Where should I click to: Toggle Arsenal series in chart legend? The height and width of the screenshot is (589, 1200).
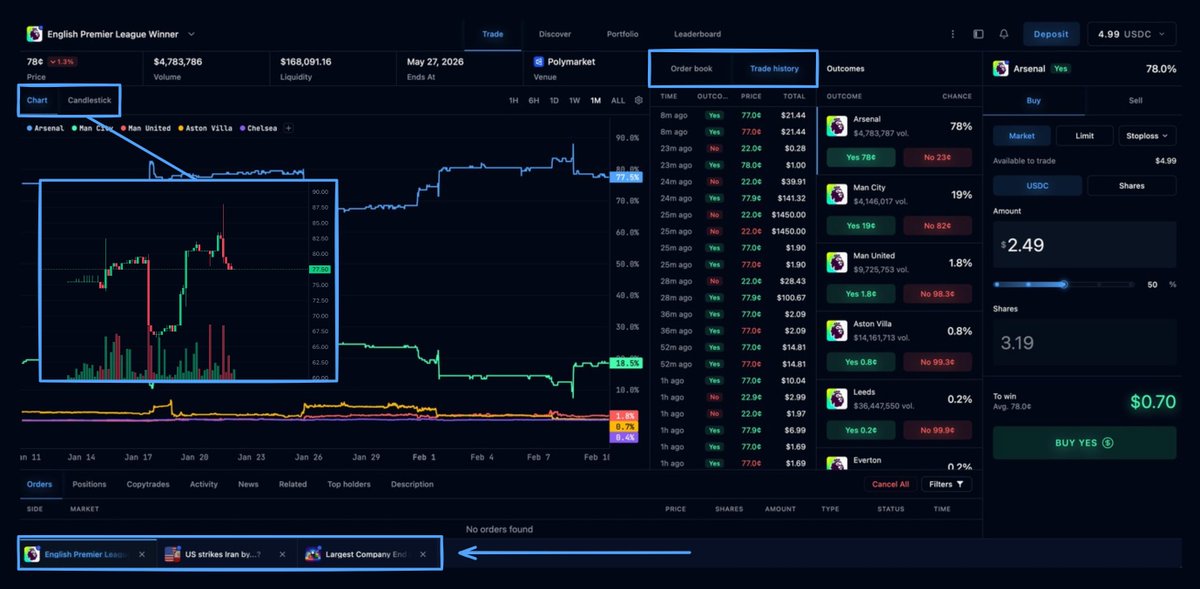click(45, 128)
